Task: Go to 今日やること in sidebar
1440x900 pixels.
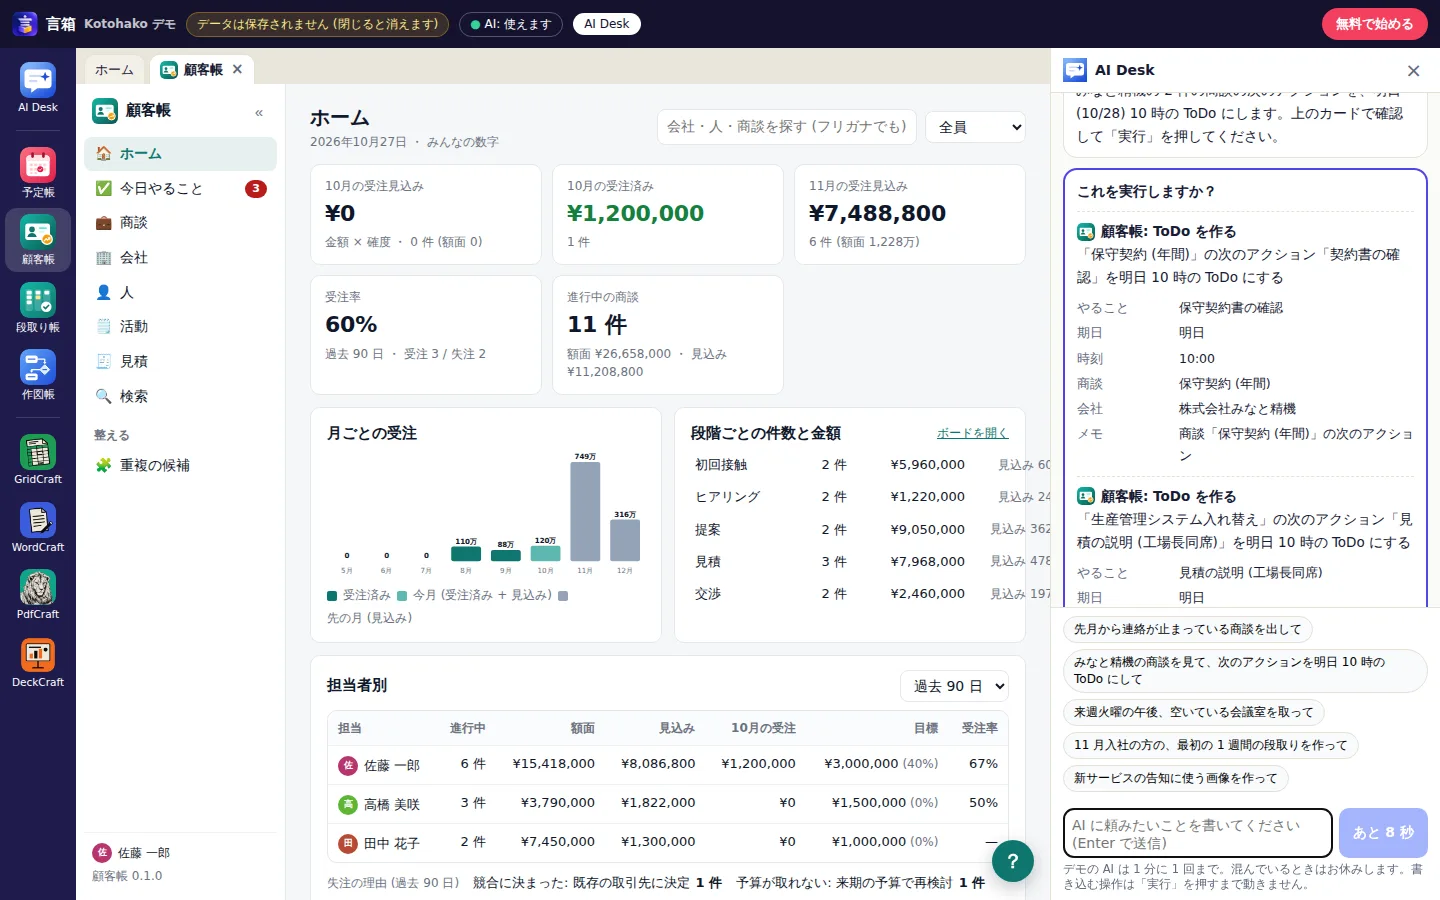Action: click(181, 188)
